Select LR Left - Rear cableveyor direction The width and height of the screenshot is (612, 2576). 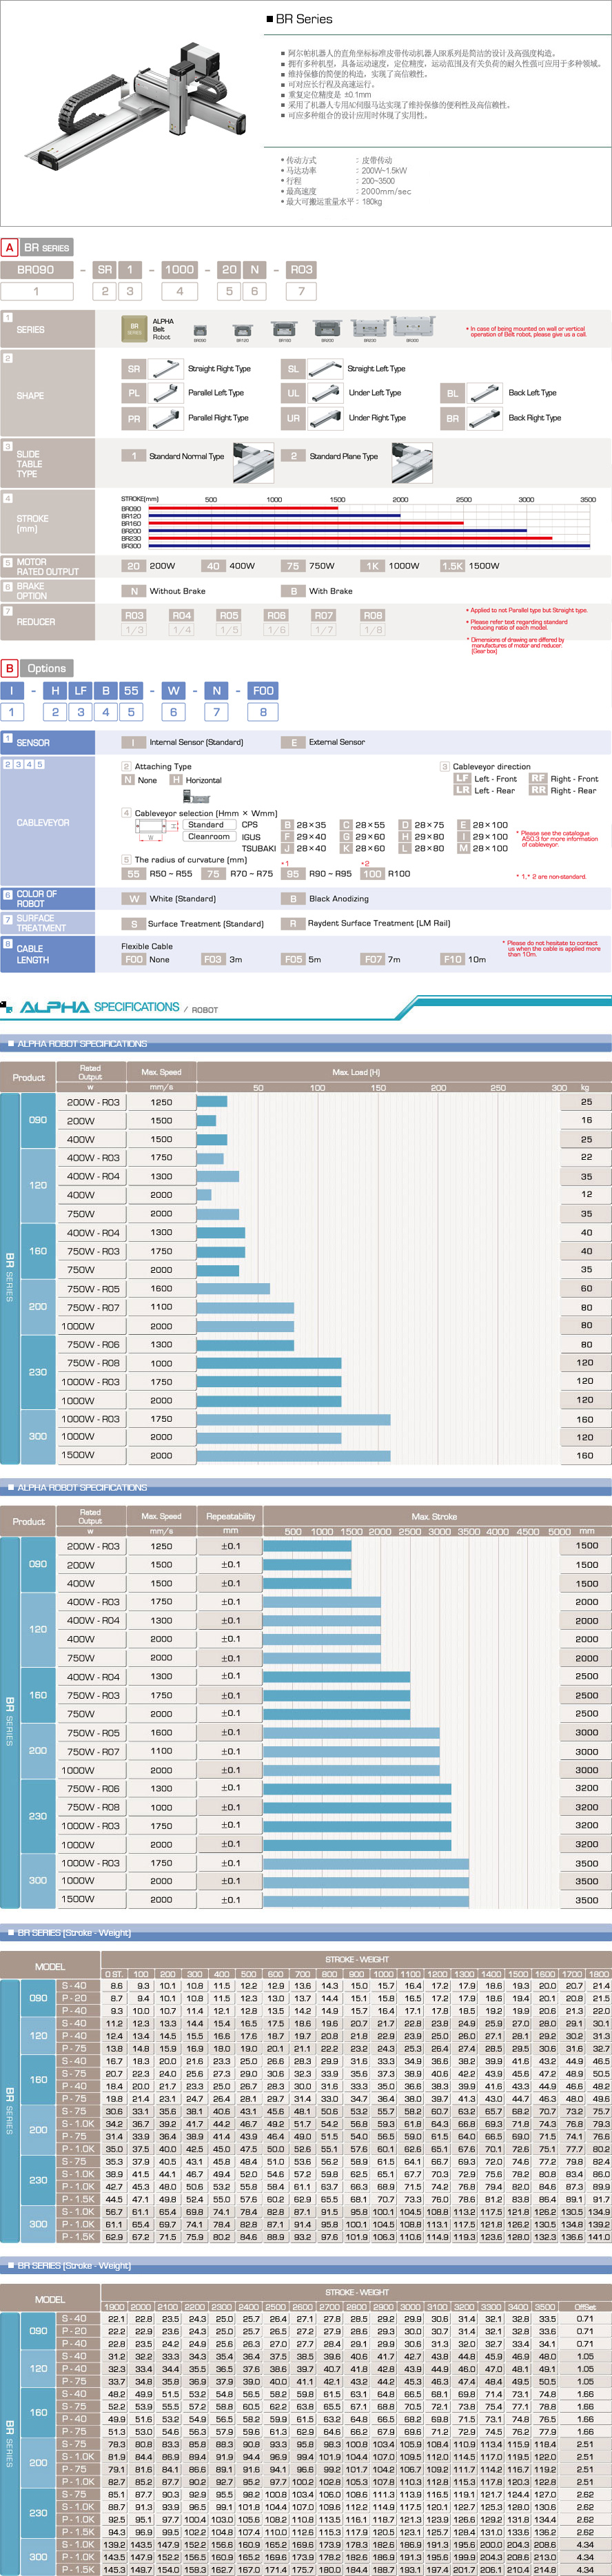tap(462, 790)
